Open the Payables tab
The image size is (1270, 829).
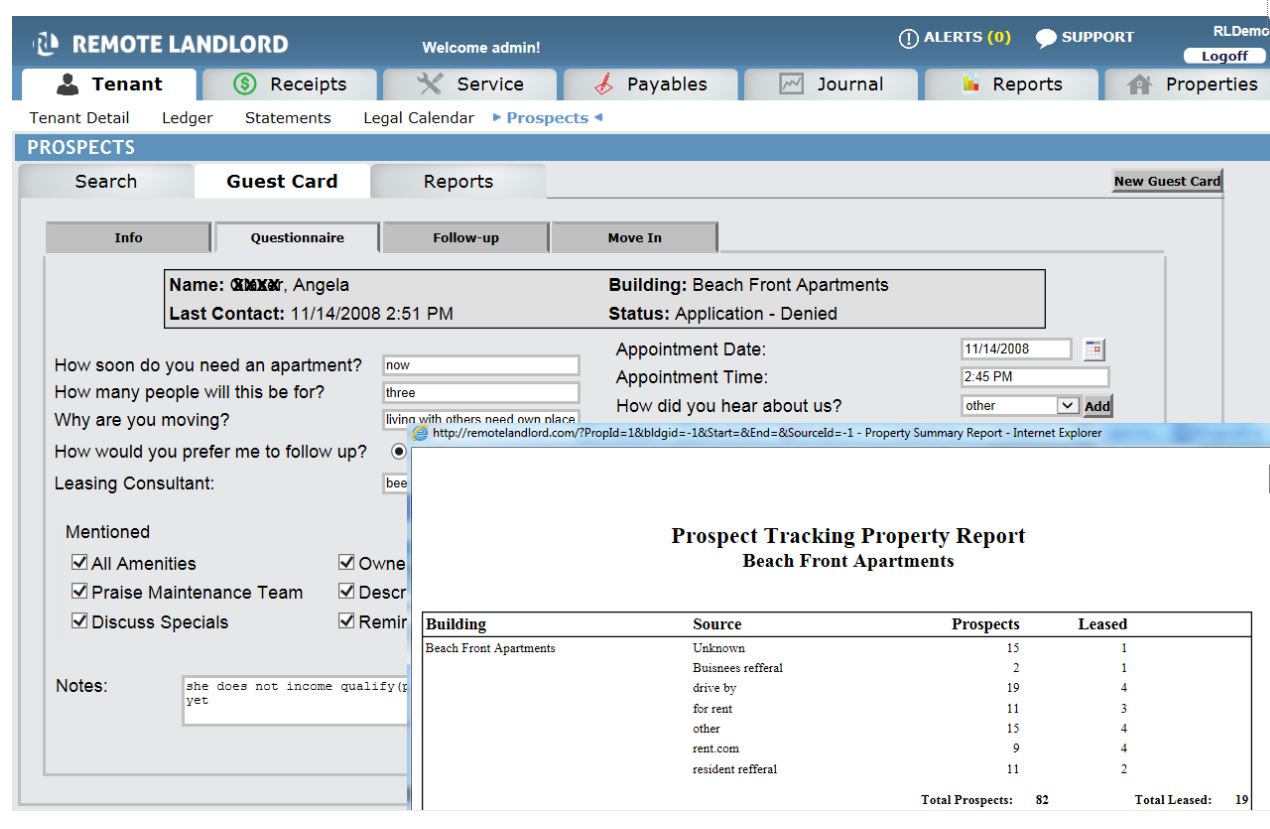[x=650, y=85]
